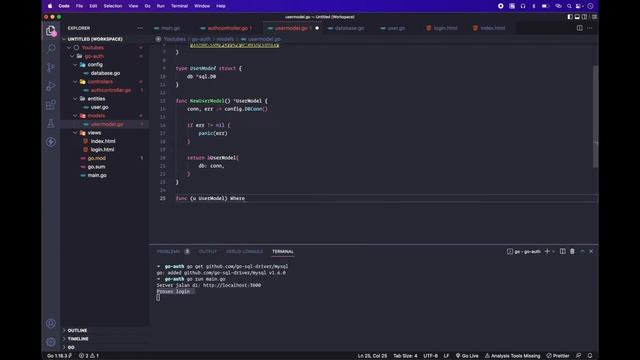
Task: Click UTF-8 encoding status item
Action: point(430,356)
